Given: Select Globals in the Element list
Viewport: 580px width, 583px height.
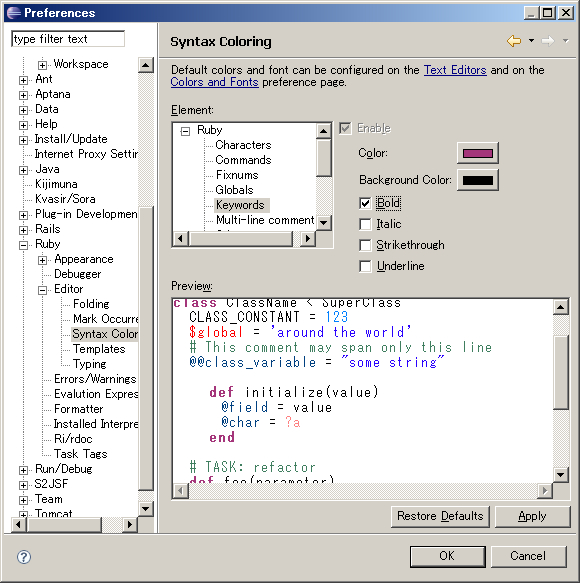Looking at the screenshot, I should click(x=234, y=190).
